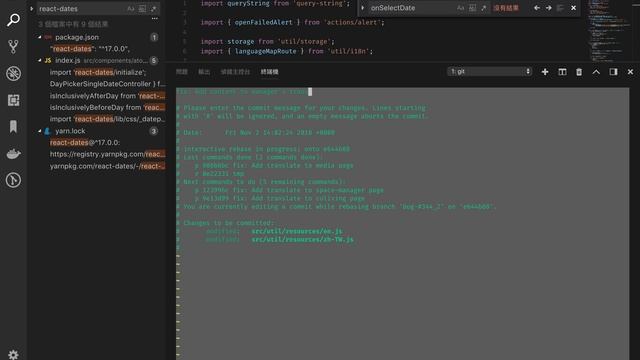This screenshot has height=360, width=640.
Task: Toggle find in selection in the find widget
Action: (x=560, y=8)
